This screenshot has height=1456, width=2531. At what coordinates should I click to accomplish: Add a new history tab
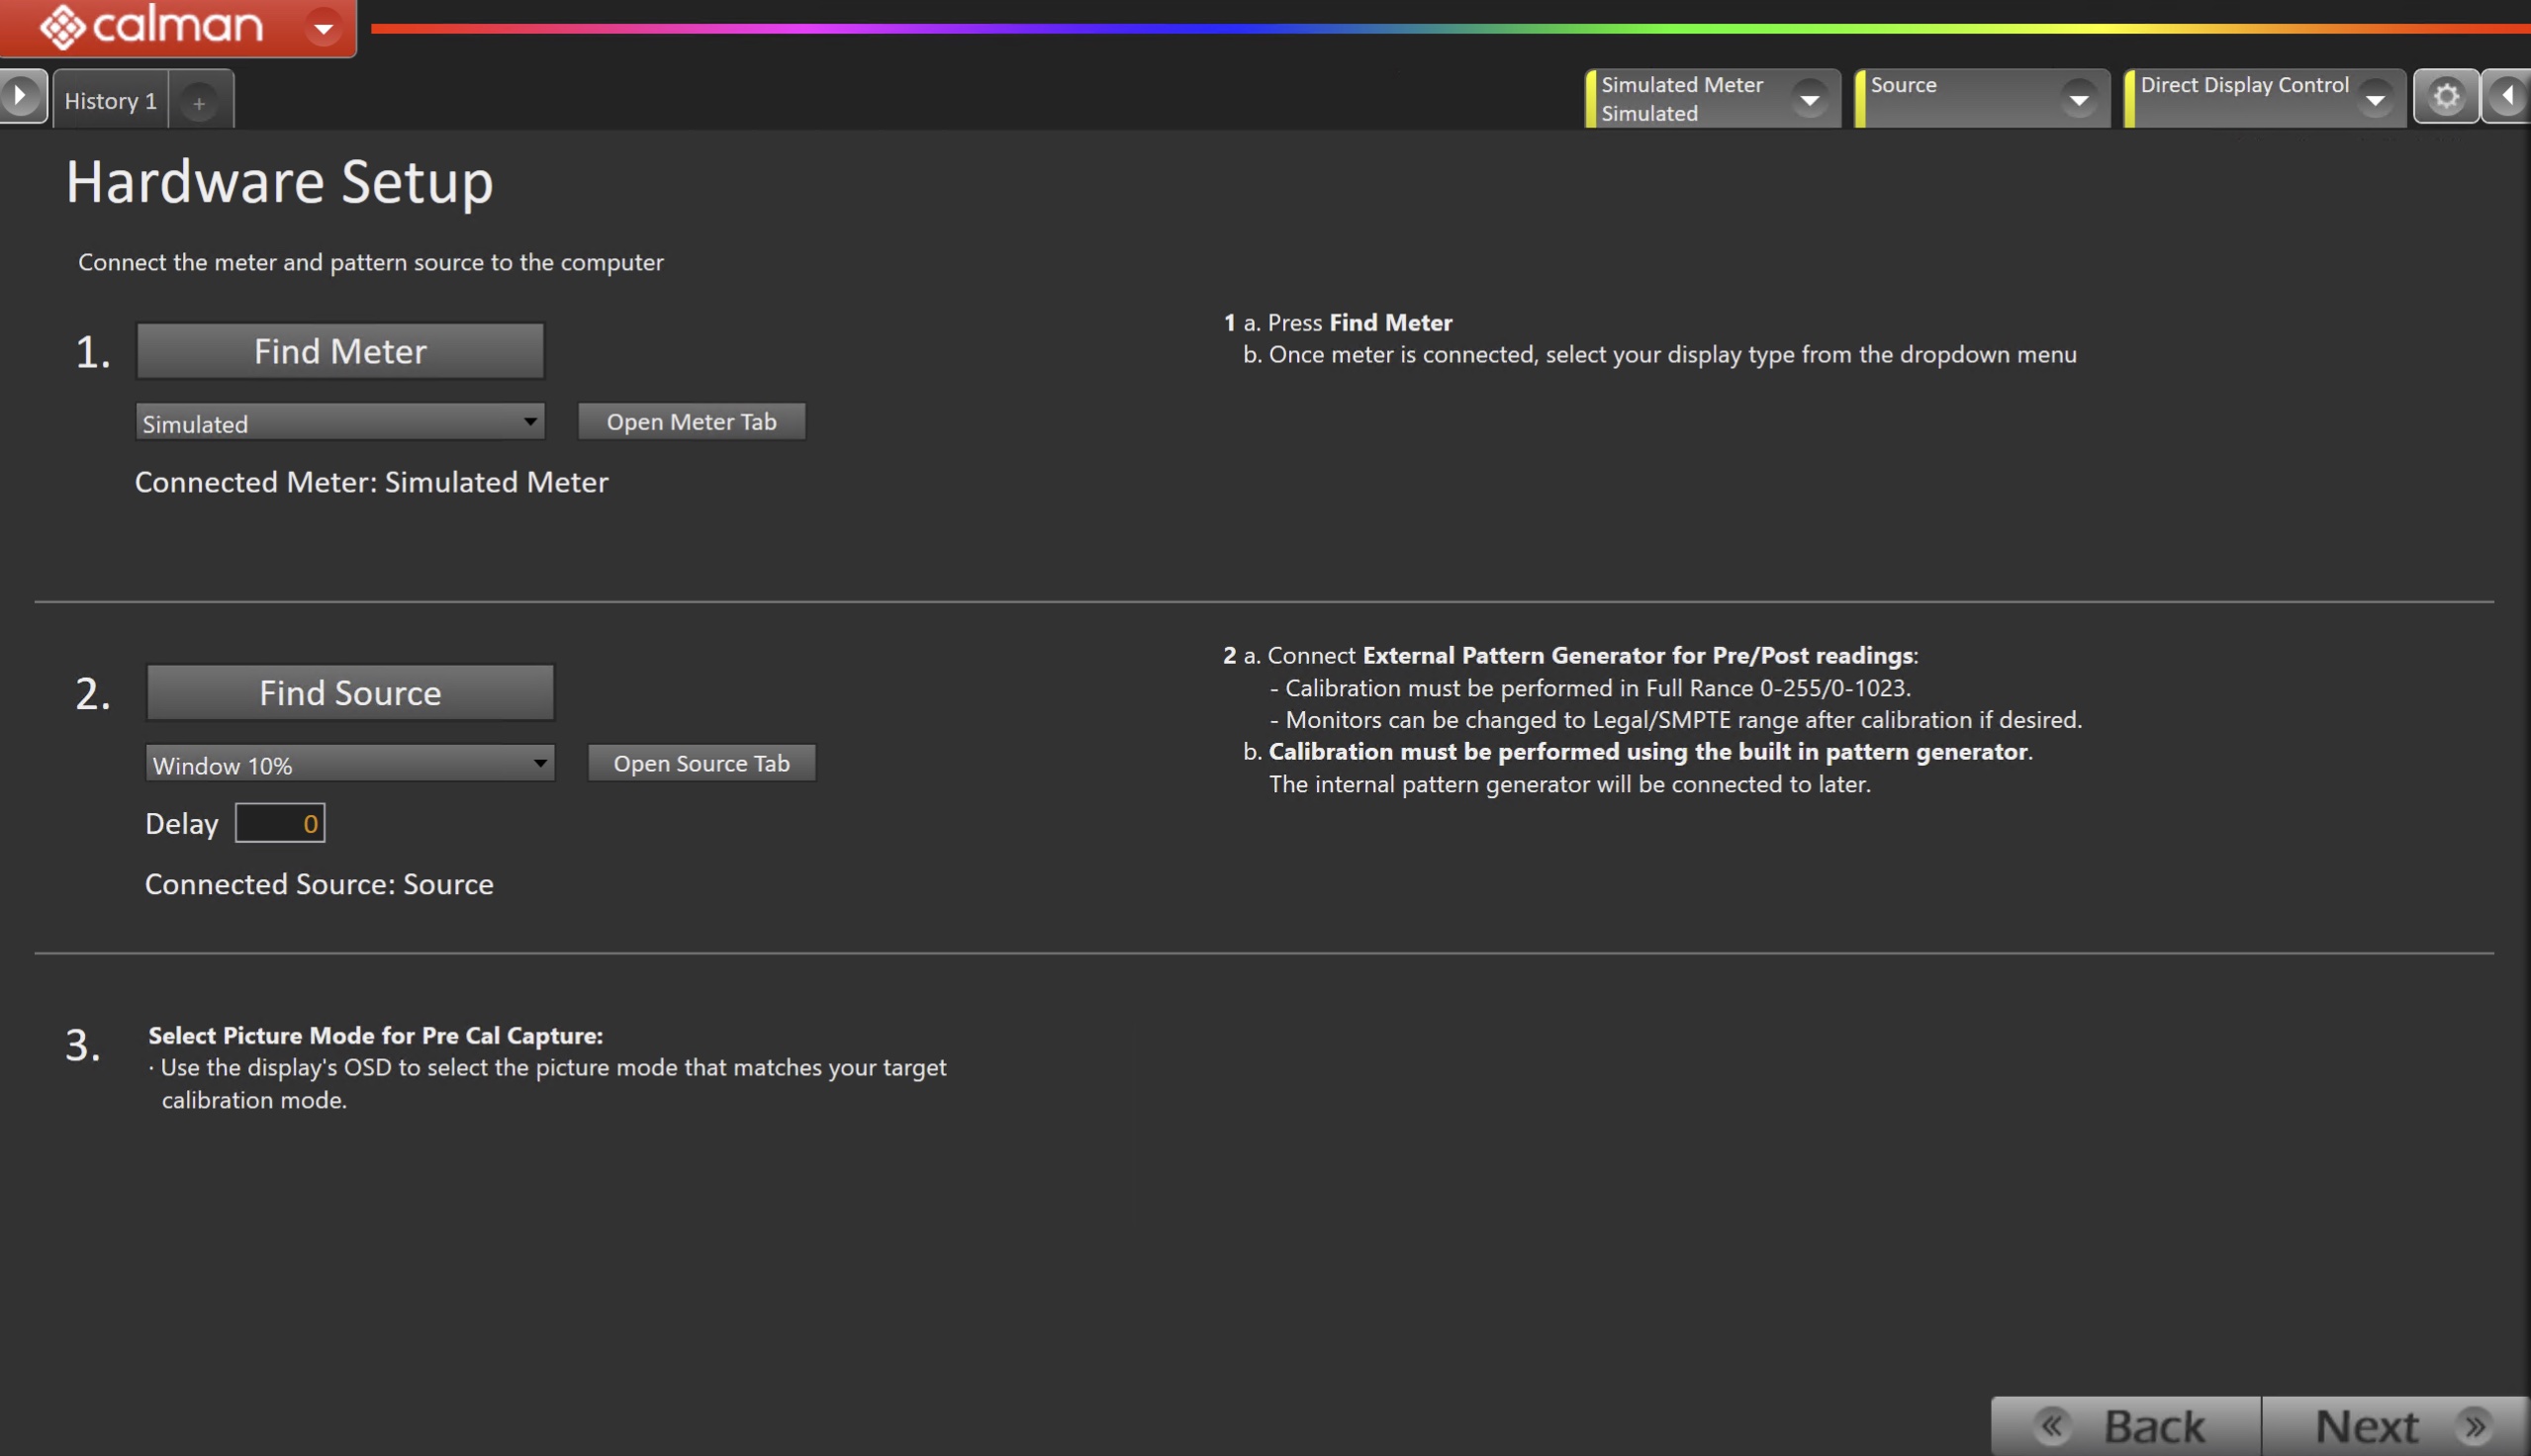[199, 103]
